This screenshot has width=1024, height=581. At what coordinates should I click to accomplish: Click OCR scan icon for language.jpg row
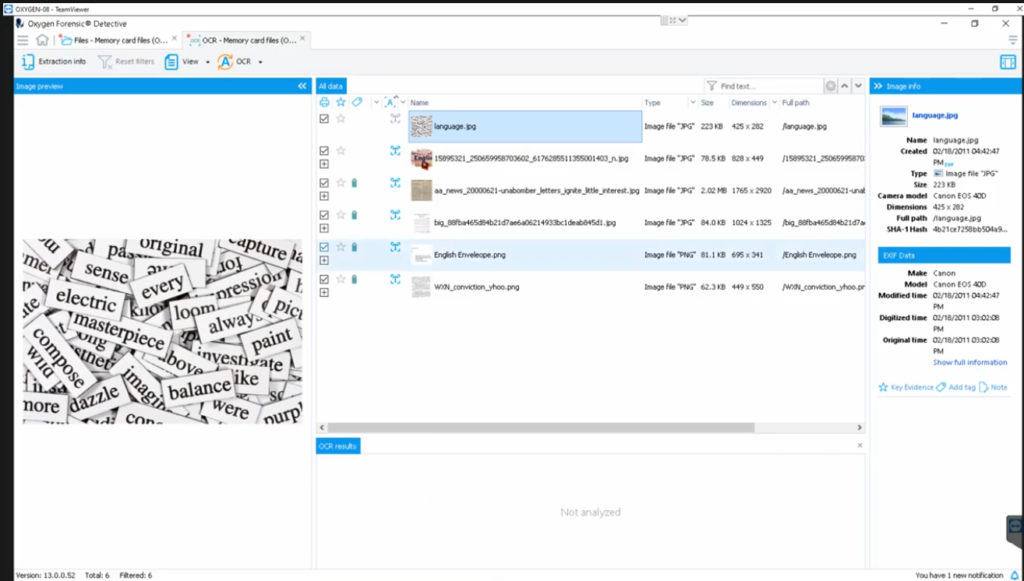coord(395,118)
